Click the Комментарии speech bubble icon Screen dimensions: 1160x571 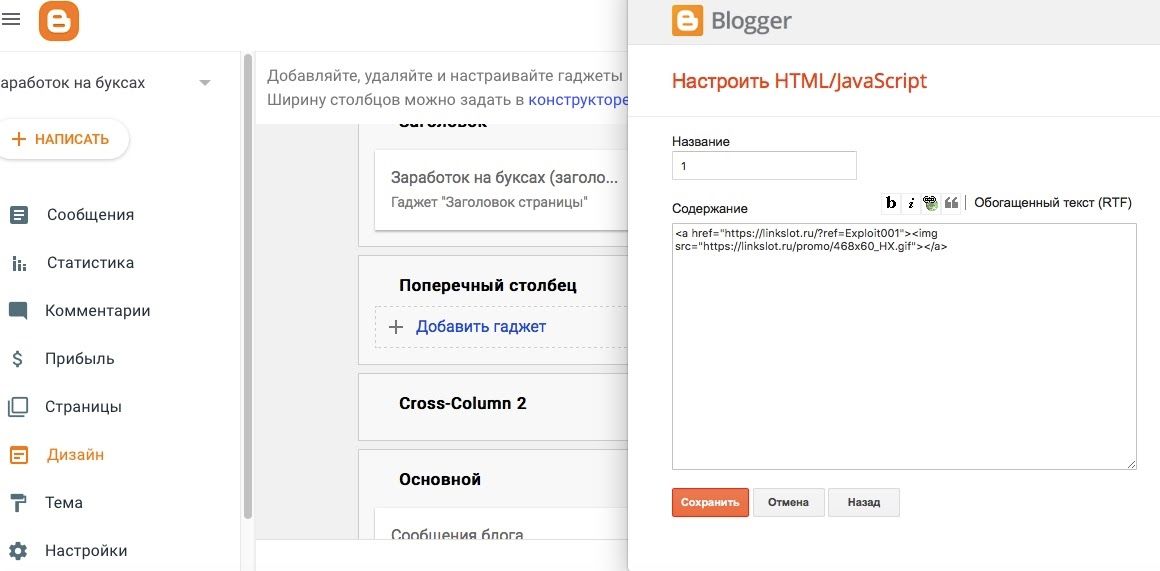pos(18,311)
